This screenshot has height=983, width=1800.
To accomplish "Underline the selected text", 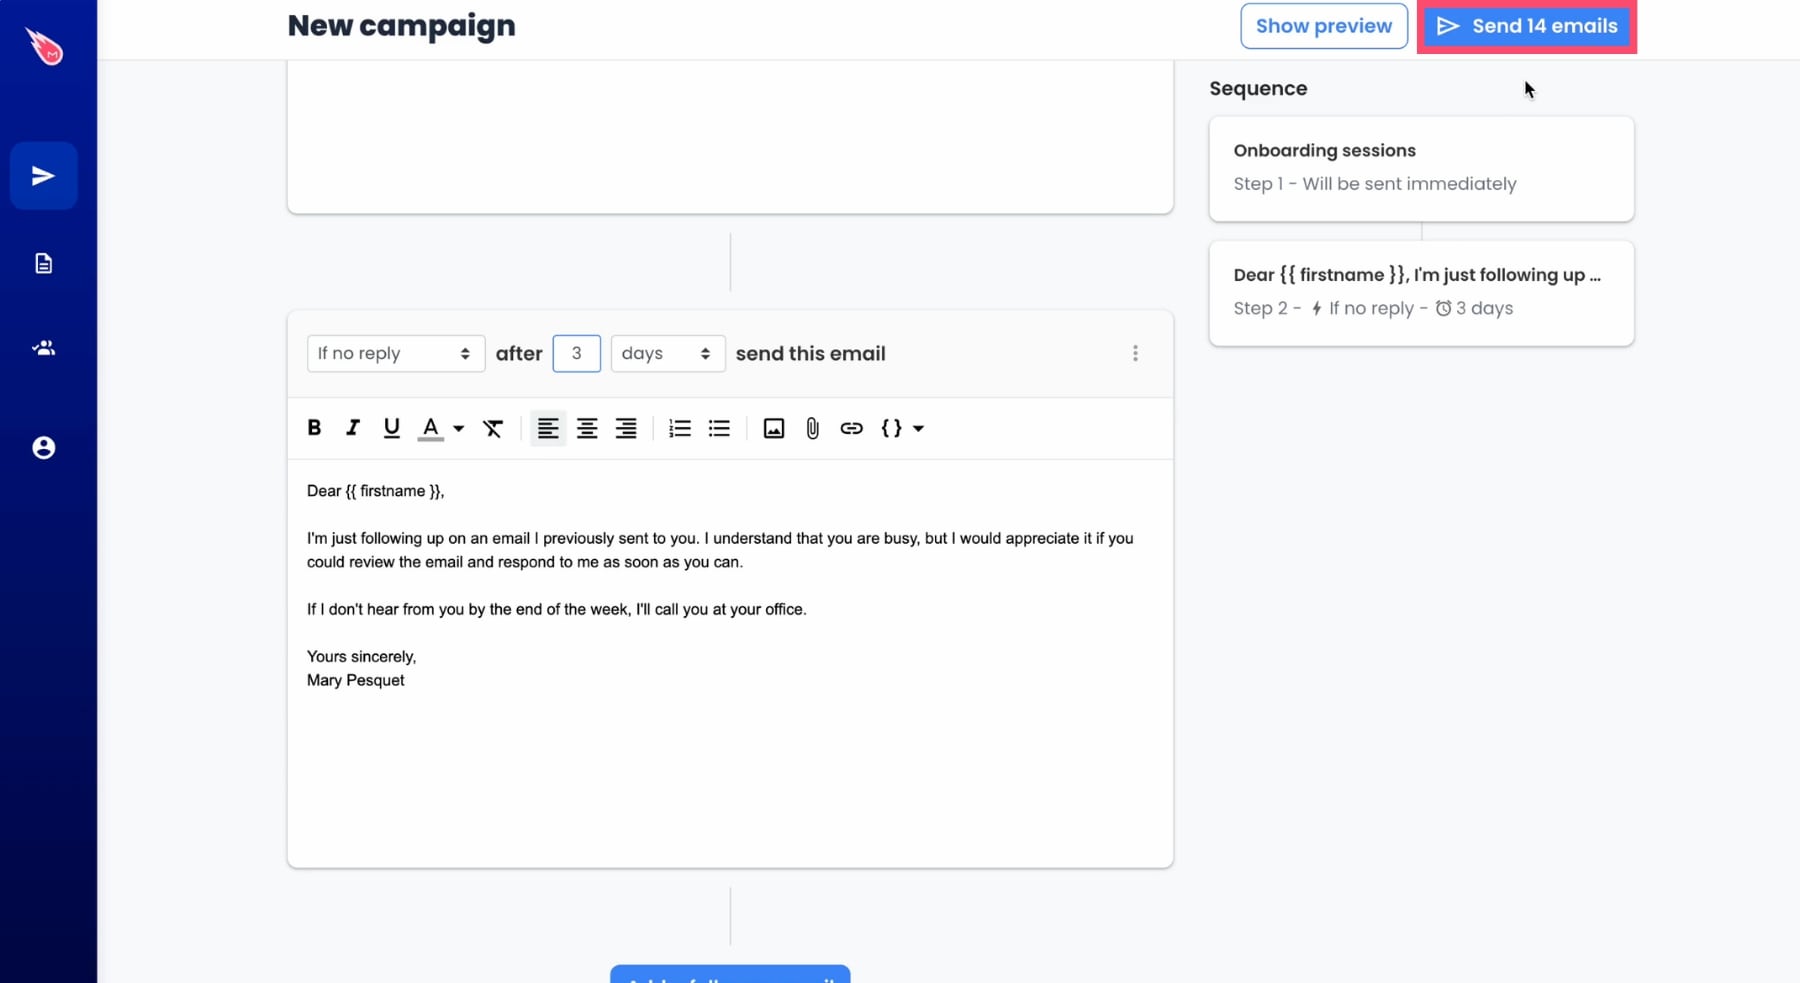I will pyautogui.click(x=391, y=428).
